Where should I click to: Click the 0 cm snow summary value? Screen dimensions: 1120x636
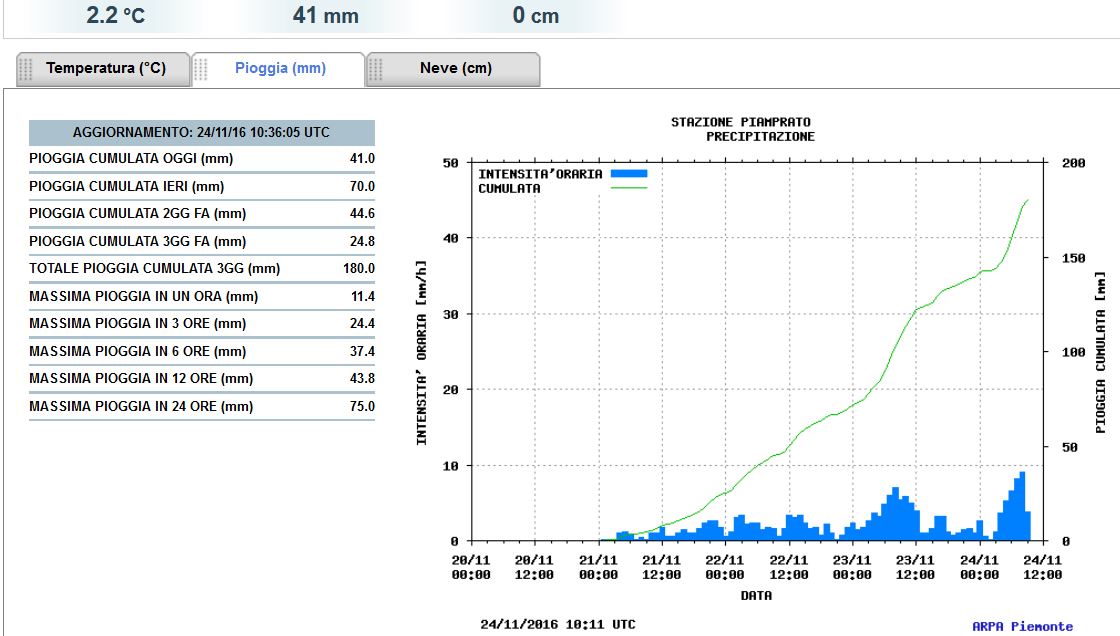tap(536, 15)
